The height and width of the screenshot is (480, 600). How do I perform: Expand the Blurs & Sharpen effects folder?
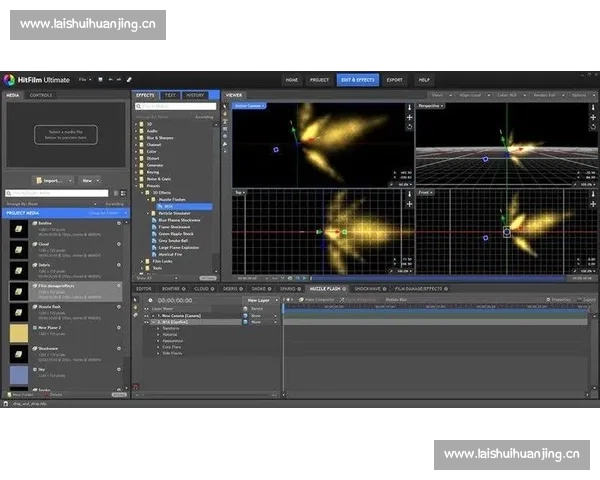pyautogui.click(x=138, y=137)
